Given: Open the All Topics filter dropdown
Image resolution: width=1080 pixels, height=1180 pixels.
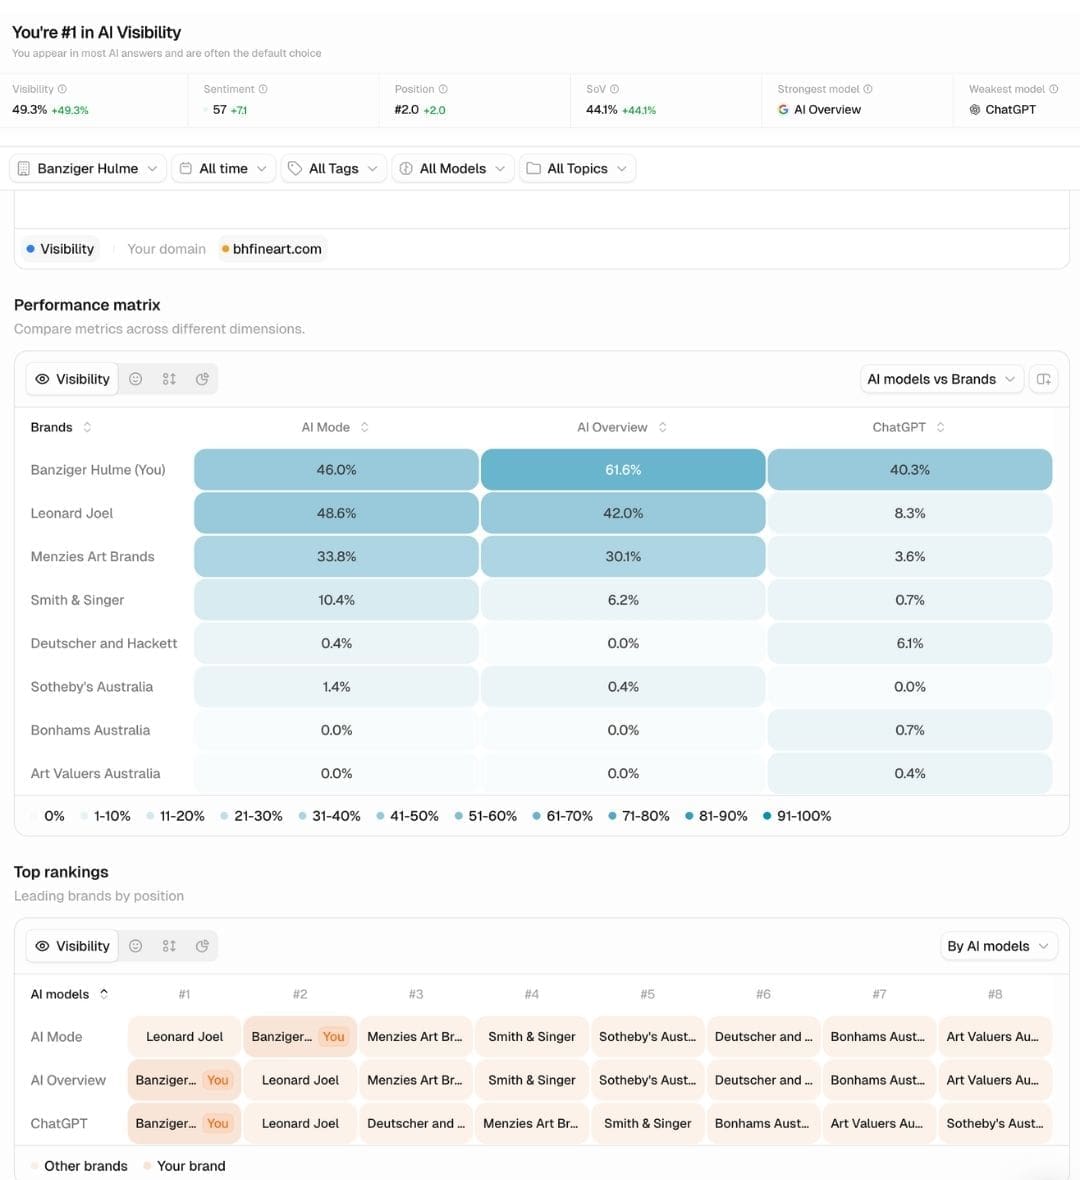Looking at the screenshot, I should coord(577,169).
